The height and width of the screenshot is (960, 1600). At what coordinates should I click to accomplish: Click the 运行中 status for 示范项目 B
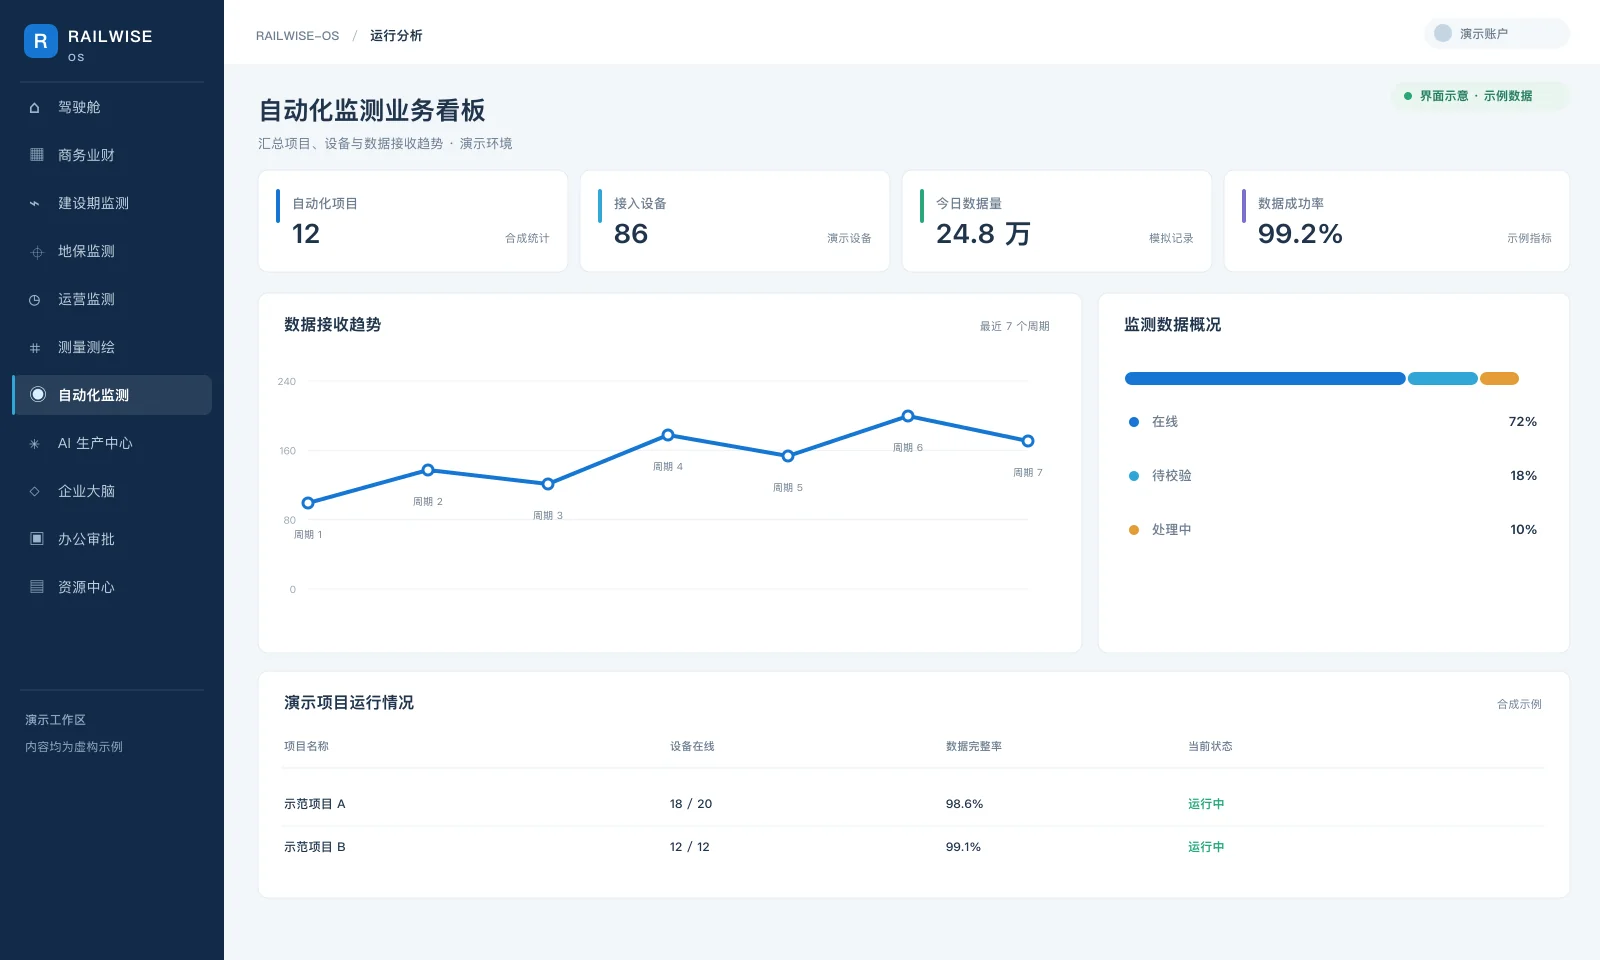pyautogui.click(x=1206, y=847)
